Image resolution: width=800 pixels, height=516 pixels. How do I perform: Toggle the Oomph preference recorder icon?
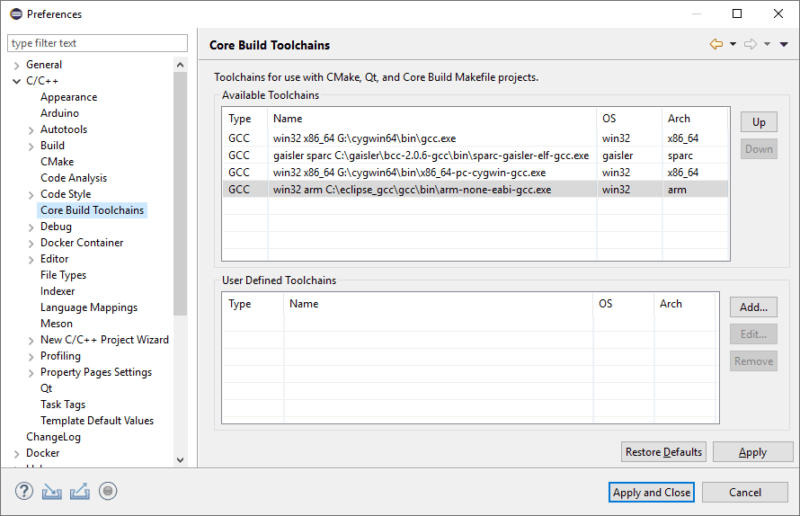click(x=108, y=492)
